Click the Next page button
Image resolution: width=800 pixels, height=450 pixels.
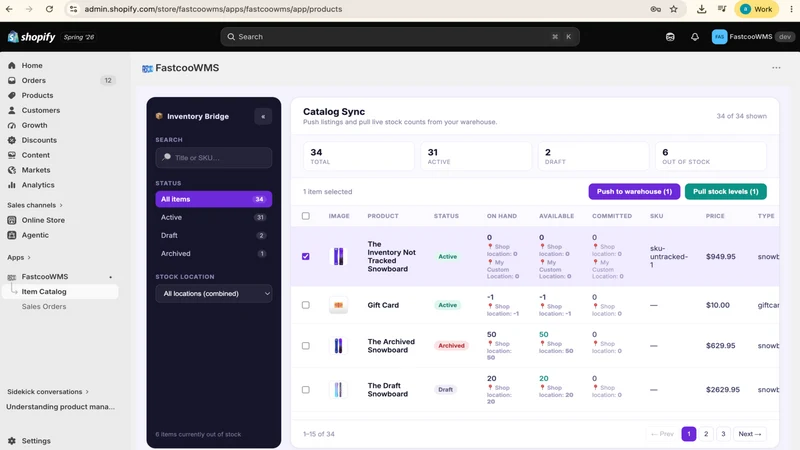pyautogui.click(x=749, y=434)
